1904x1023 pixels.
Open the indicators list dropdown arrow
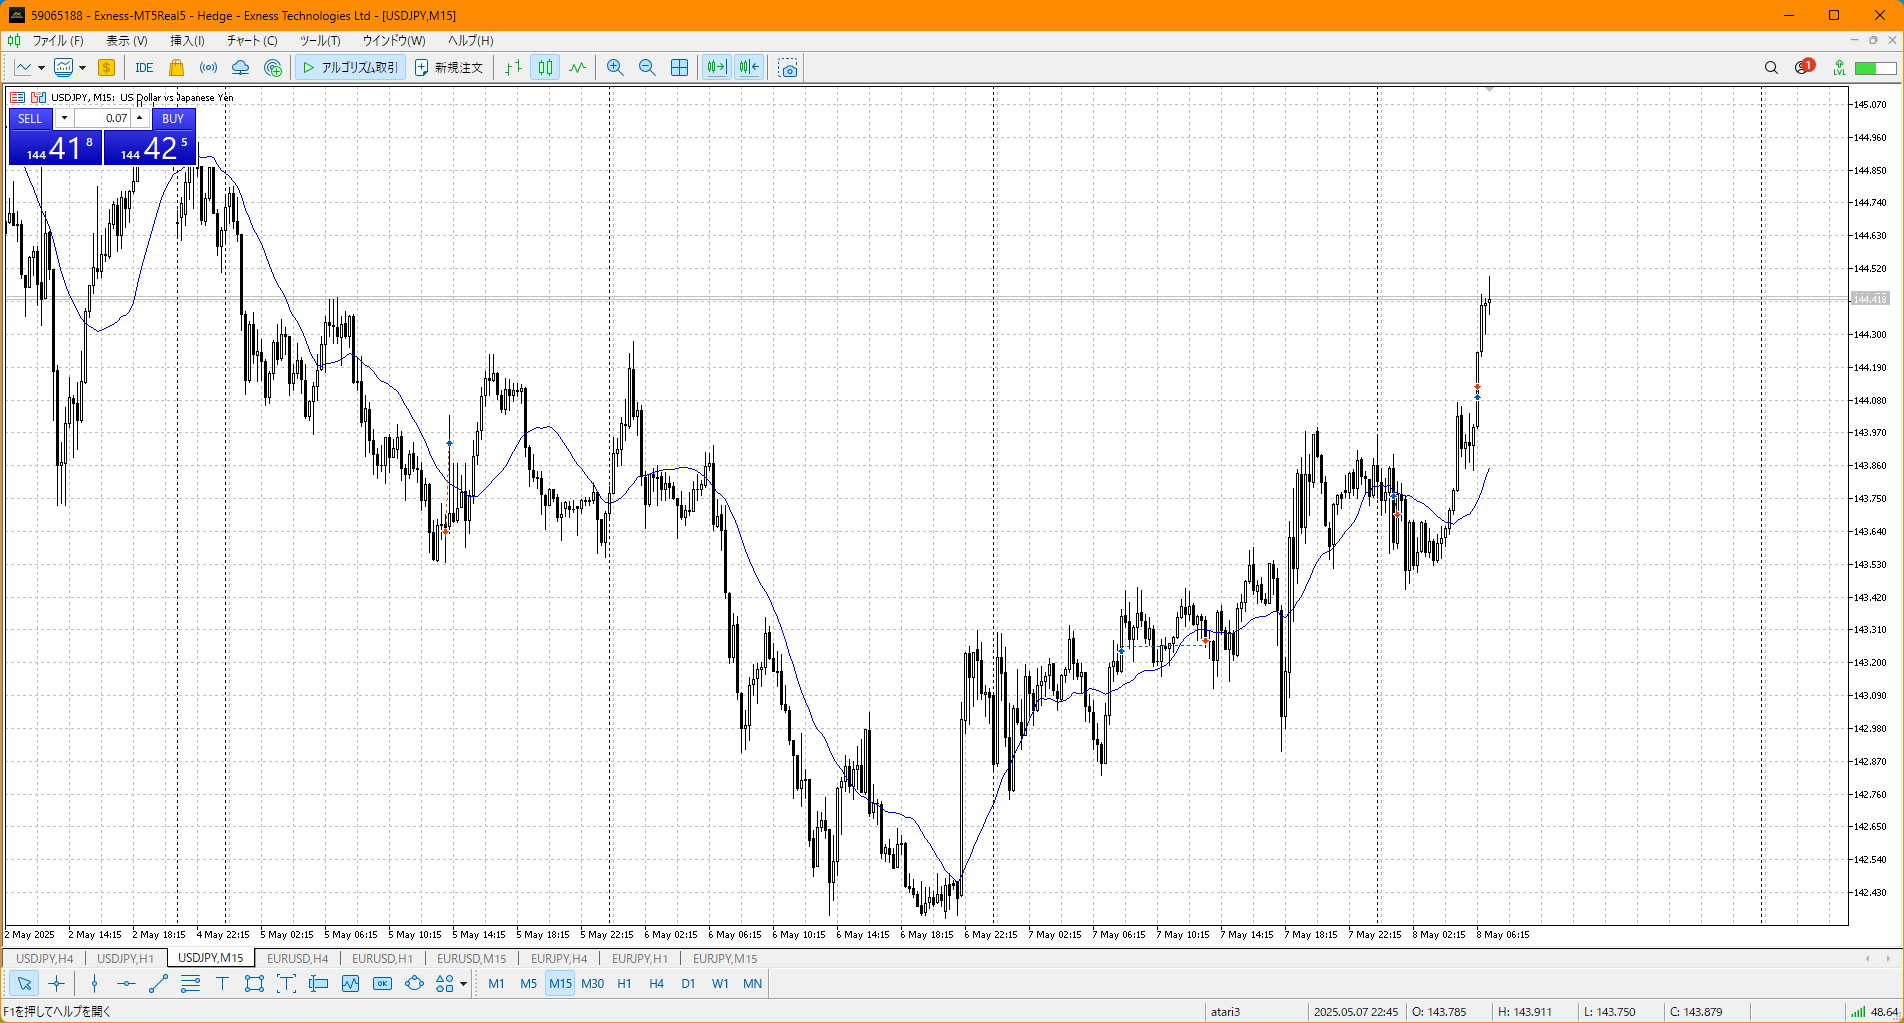82,68
